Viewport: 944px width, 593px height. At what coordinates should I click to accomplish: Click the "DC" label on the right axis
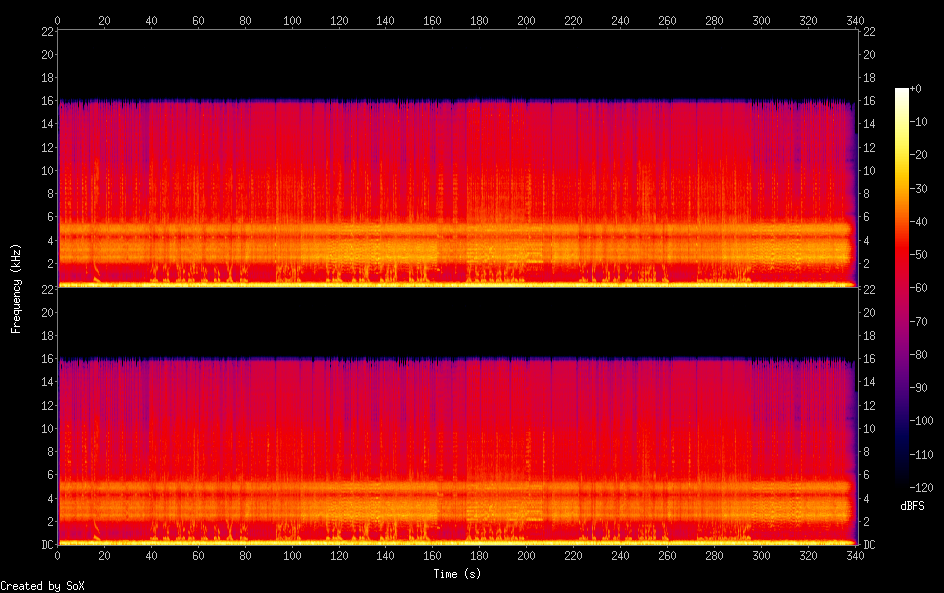click(x=869, y=545)
